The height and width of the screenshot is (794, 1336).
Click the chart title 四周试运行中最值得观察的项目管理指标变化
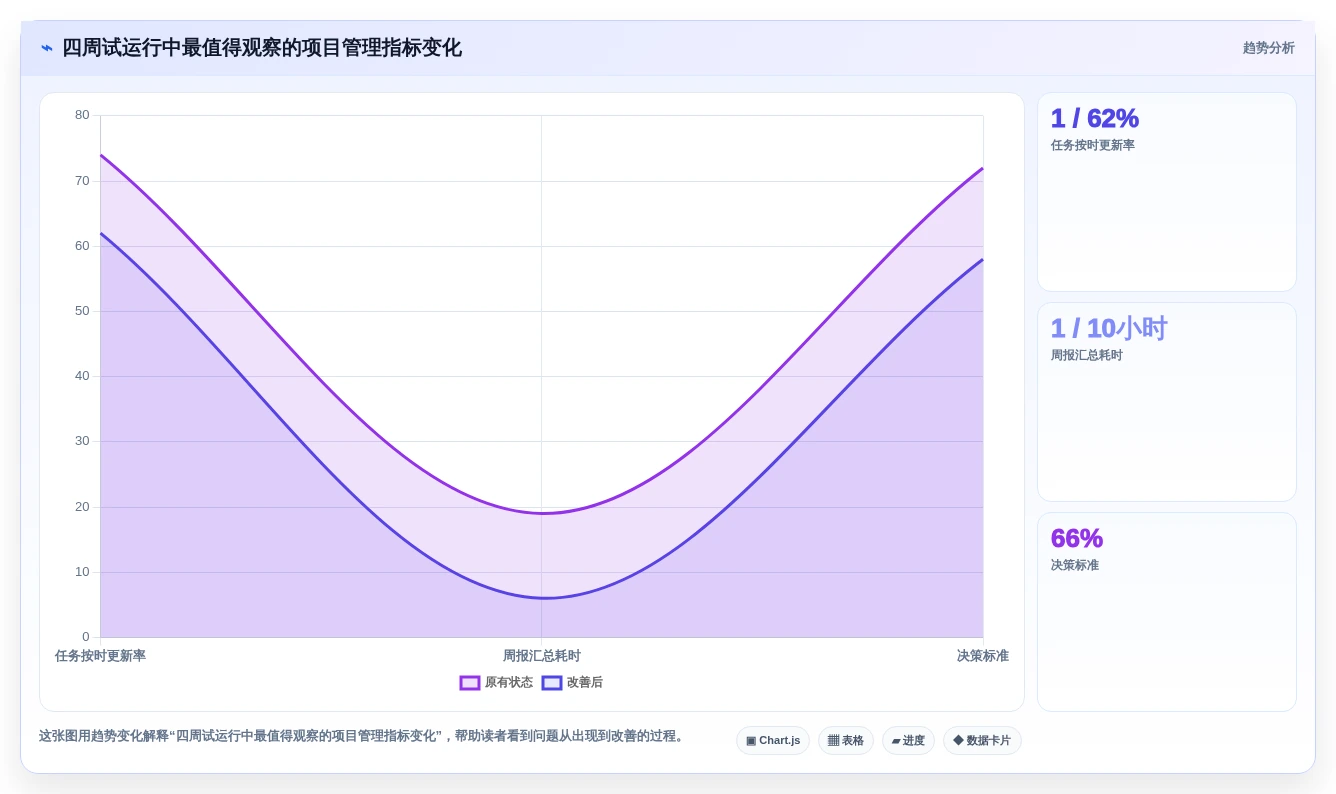(x=262, y=48)
